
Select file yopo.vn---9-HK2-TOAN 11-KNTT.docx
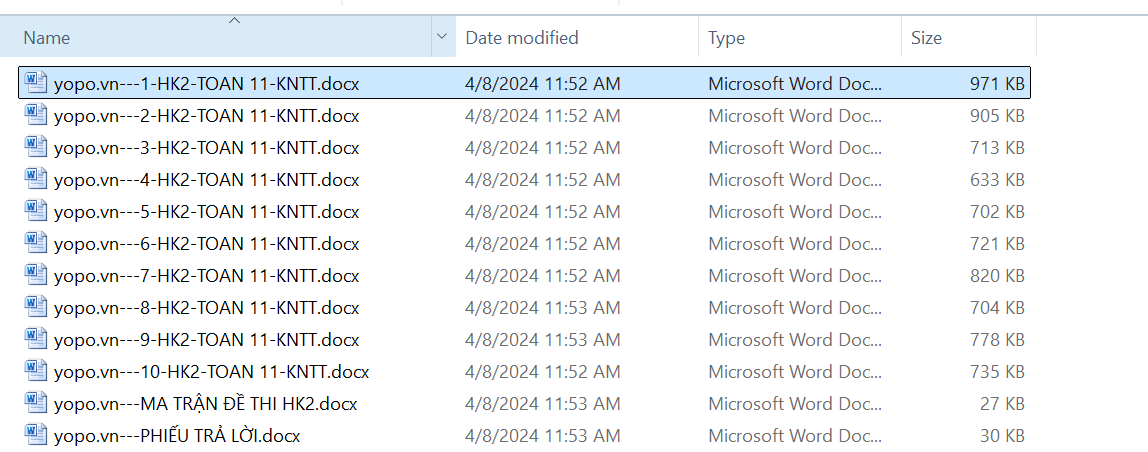(x=206, y=340)
